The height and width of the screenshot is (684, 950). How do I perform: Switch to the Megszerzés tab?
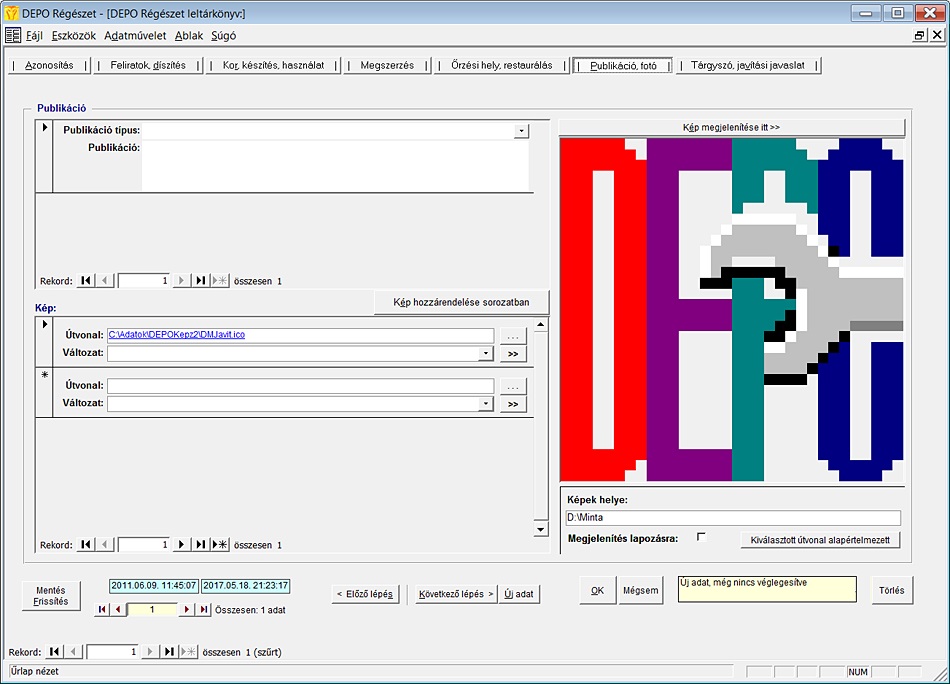pos(386,65)
